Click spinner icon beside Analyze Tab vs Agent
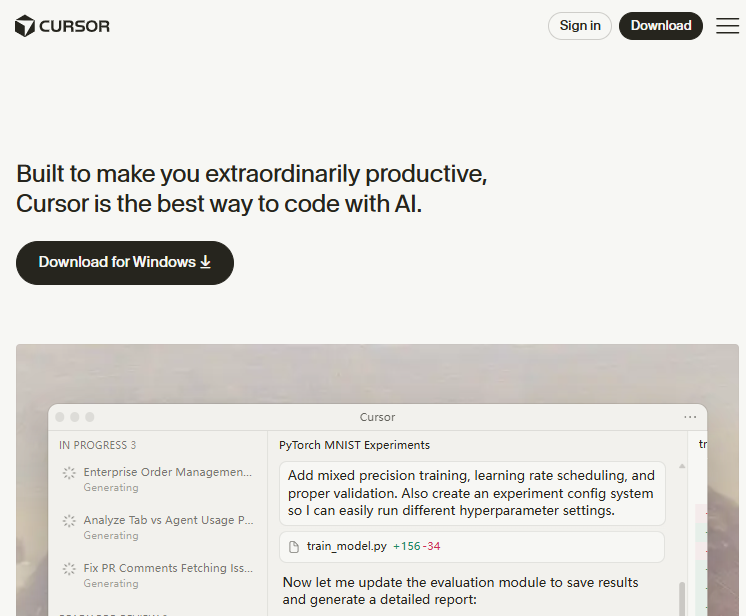 pyautogui.click(x=69, y=521)
